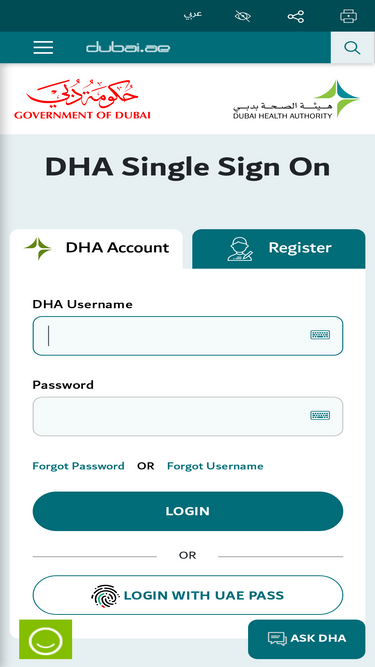The width and height of the screenshot is (375, 667).
Task: Click the green happiness smiley icon
Action: tap(45, 639)
